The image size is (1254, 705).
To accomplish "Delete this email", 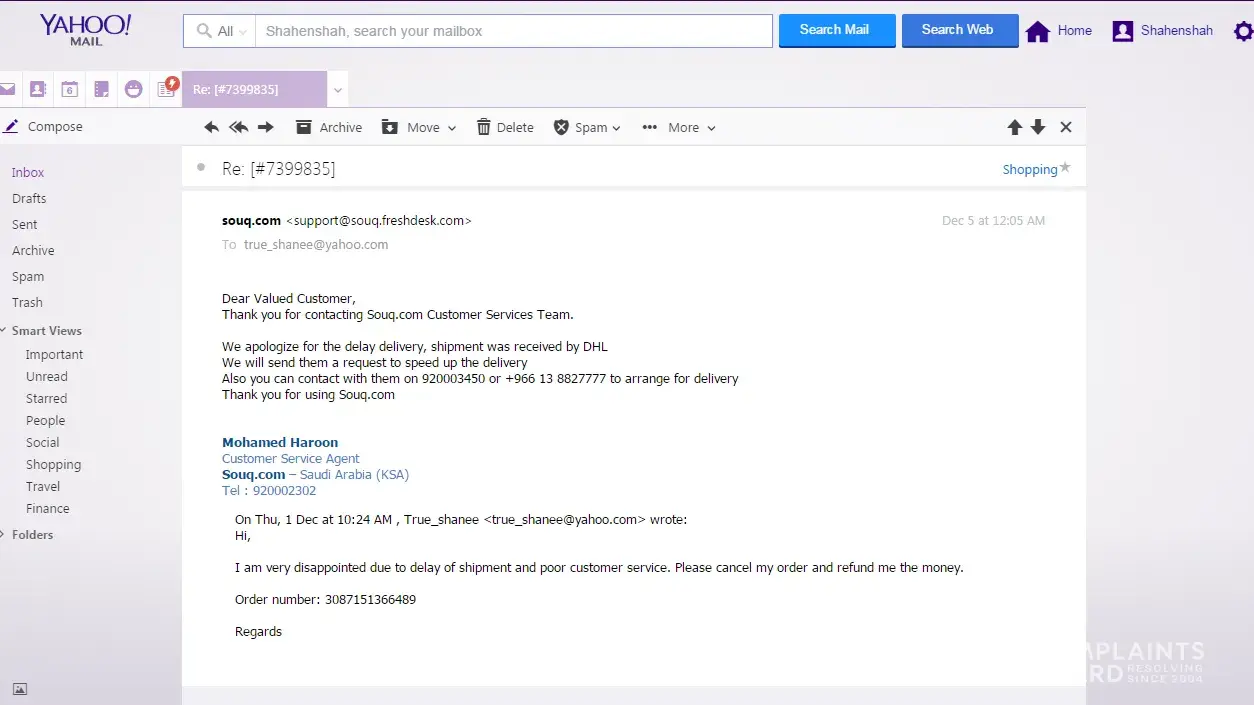I will click(x=505, y=127).
